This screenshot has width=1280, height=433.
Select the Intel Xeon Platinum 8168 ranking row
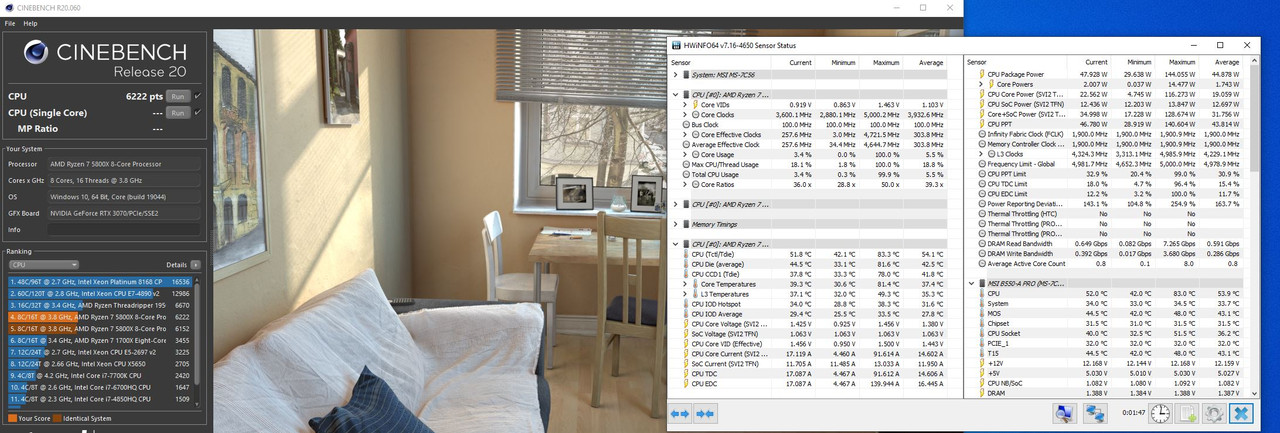click(100, 282)
